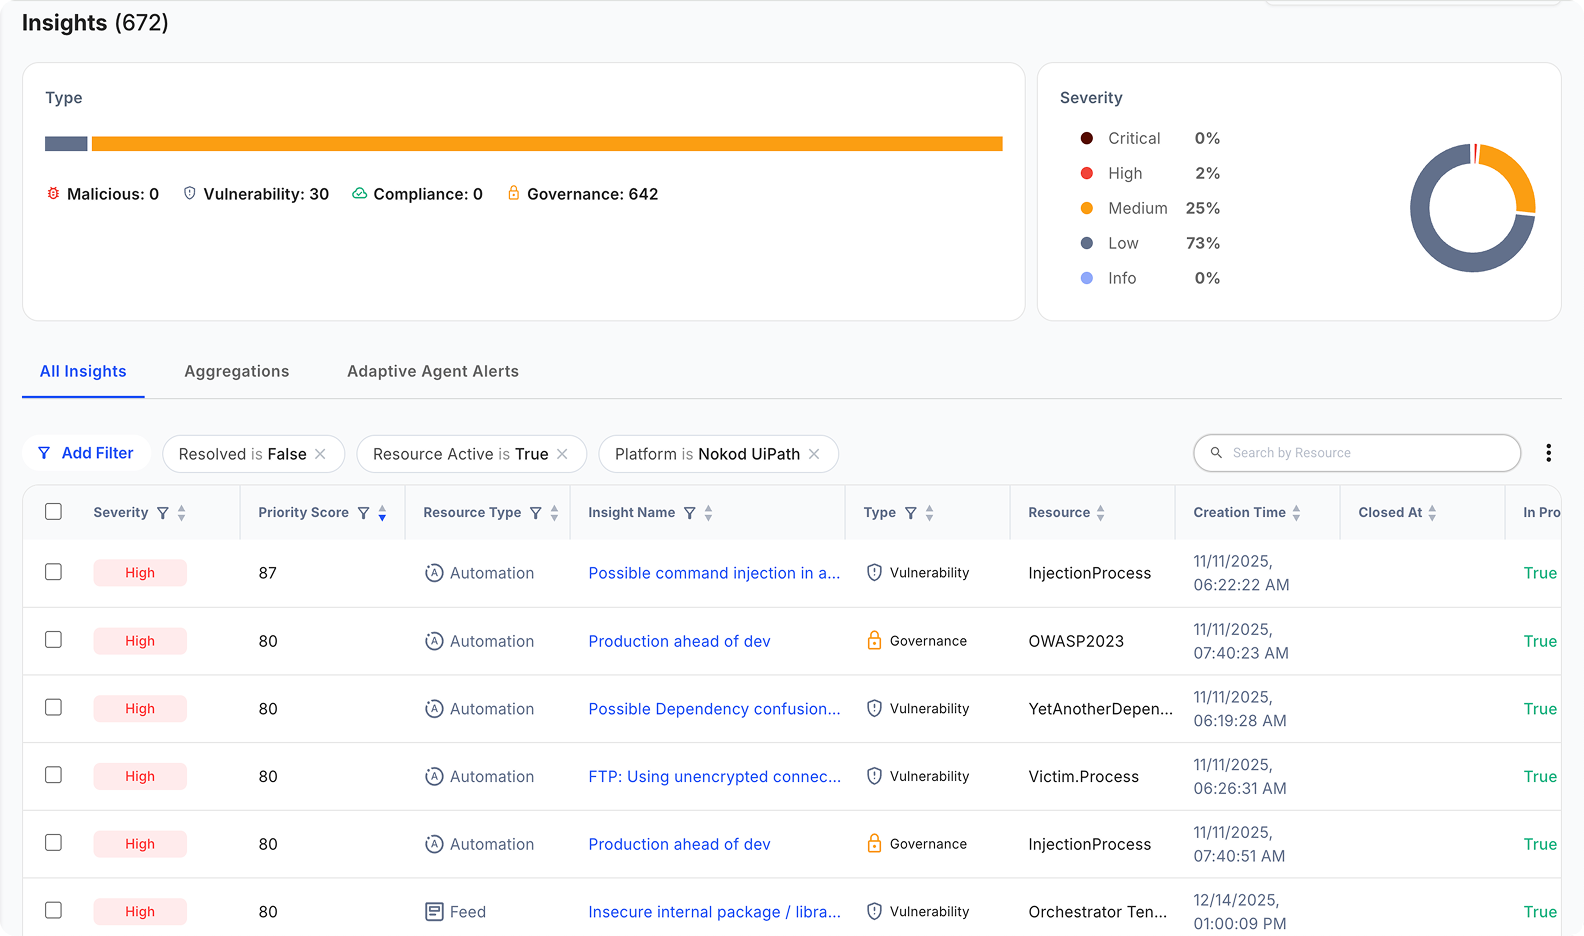This screenshot has height=936, width=1584.
Task: Toggle the select-all checkbox in table header
Action: click(54, 512)
